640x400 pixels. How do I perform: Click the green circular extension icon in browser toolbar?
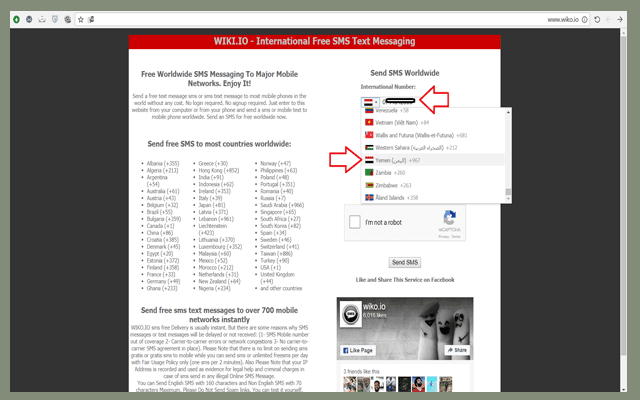tap(16, 19)
